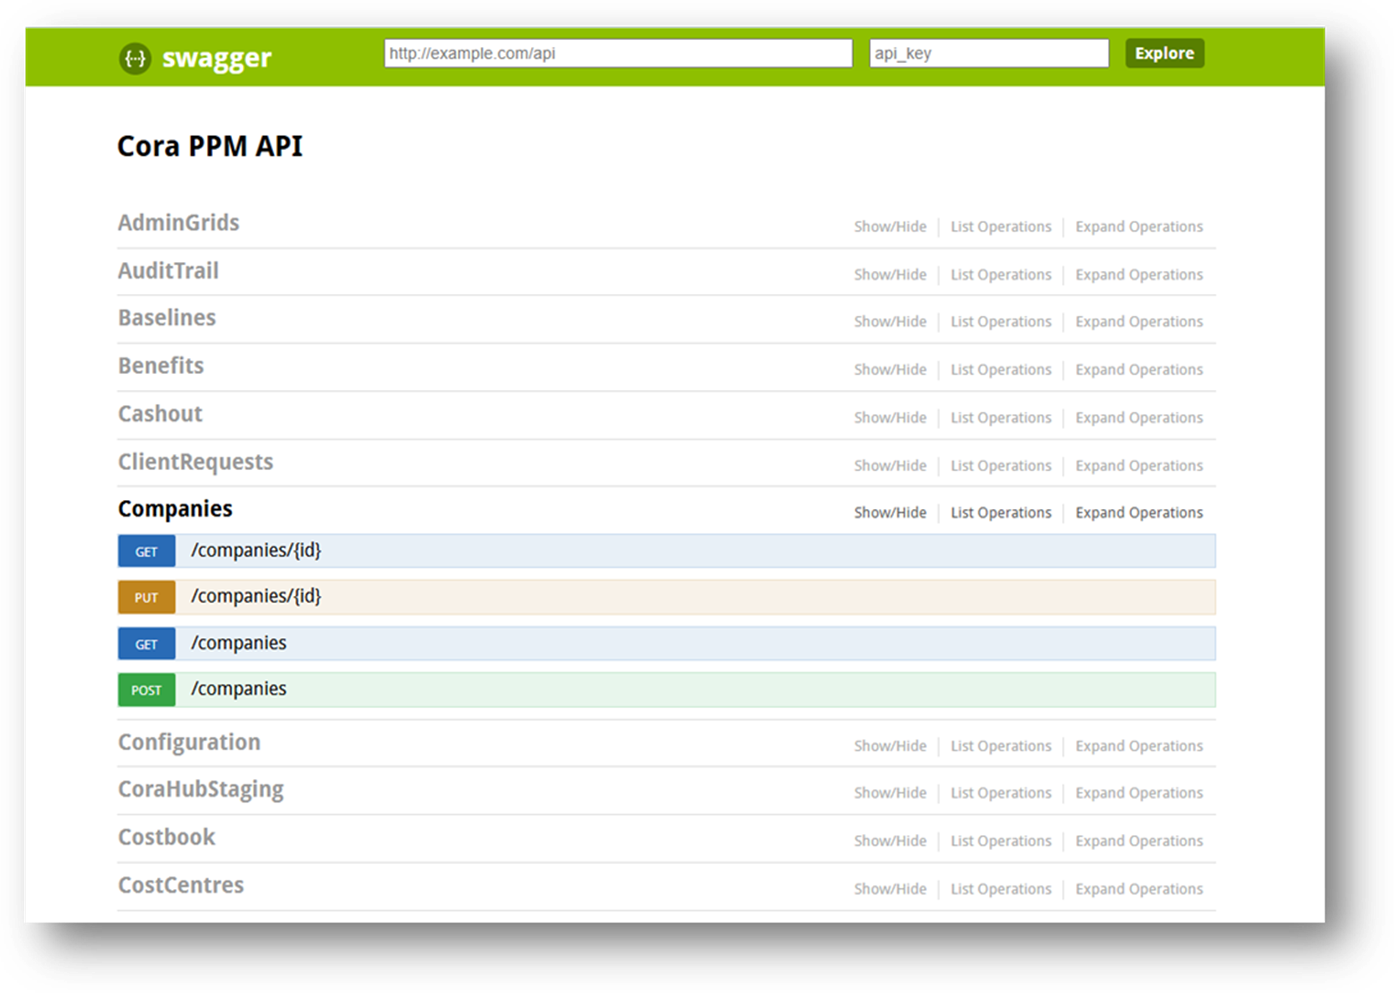Click List Operations for Companies
The image size is (1394, 993).
pos(1001,513)
